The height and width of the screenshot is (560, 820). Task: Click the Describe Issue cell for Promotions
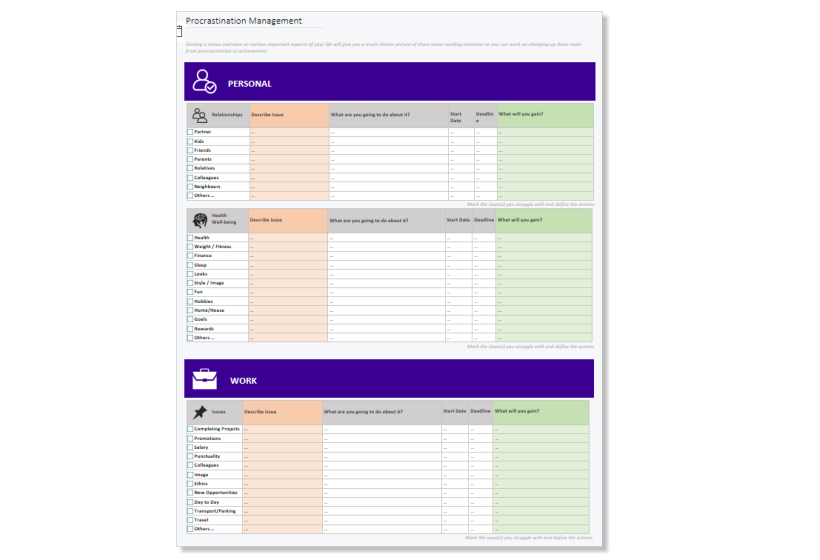pyautogui.click(x=282, y=439)
